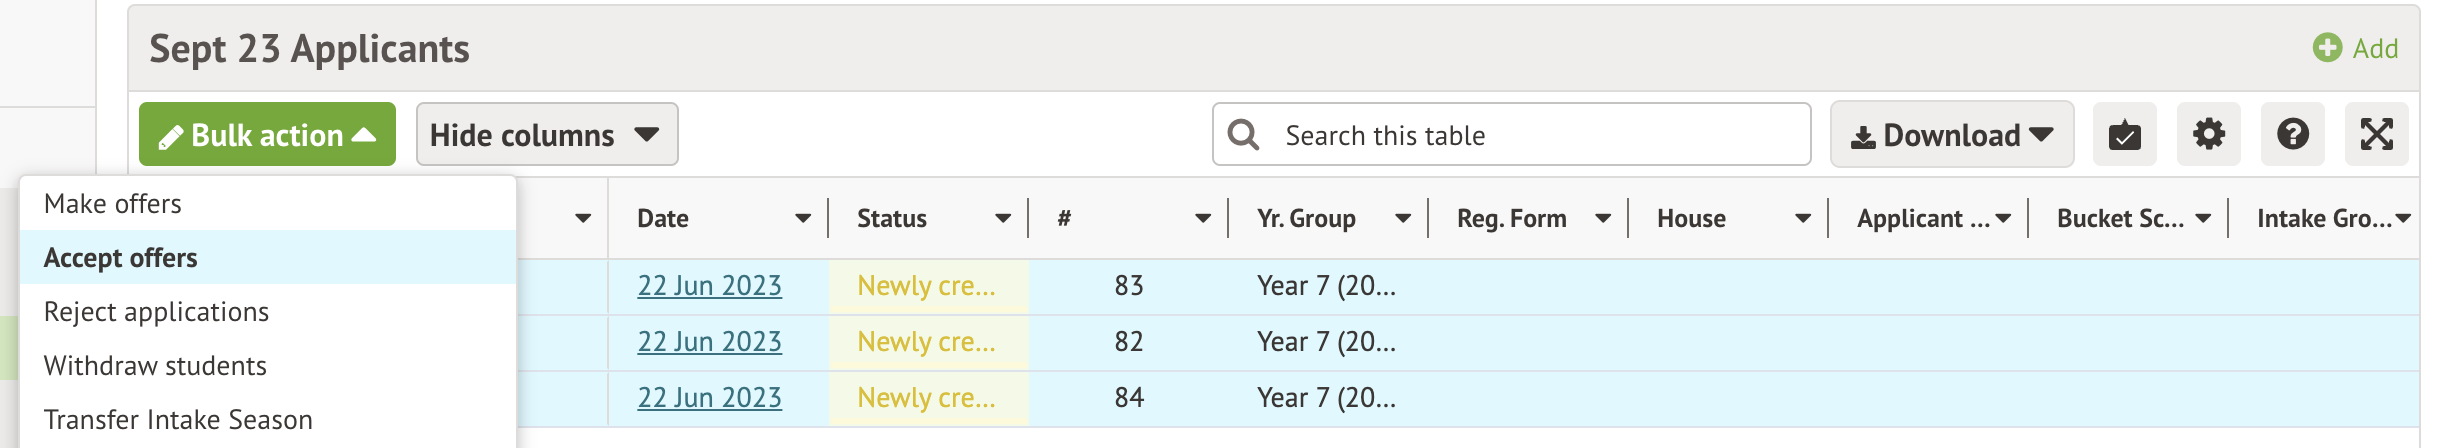Open Yr. Group column dropdown arrow
Viewport: 2442px width, 448px height.
tap(1402, 219)
